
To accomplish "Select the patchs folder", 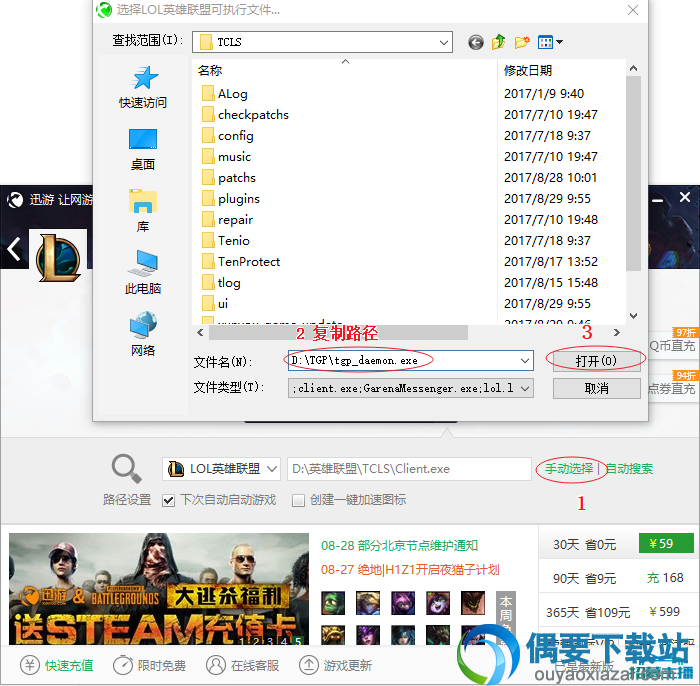I will 229,178.
